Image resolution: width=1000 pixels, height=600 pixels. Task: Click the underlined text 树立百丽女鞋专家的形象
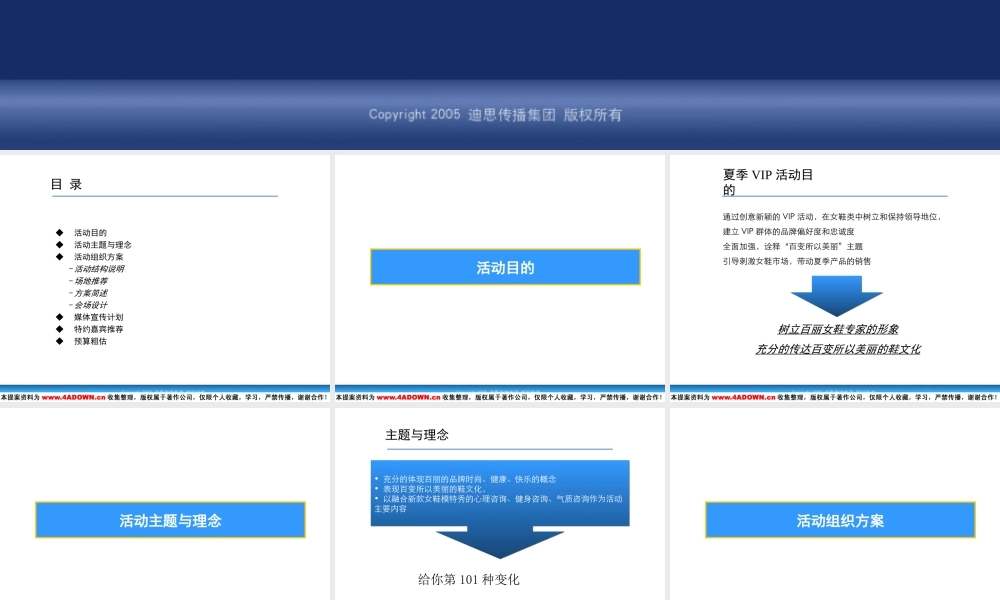(840, 328)
